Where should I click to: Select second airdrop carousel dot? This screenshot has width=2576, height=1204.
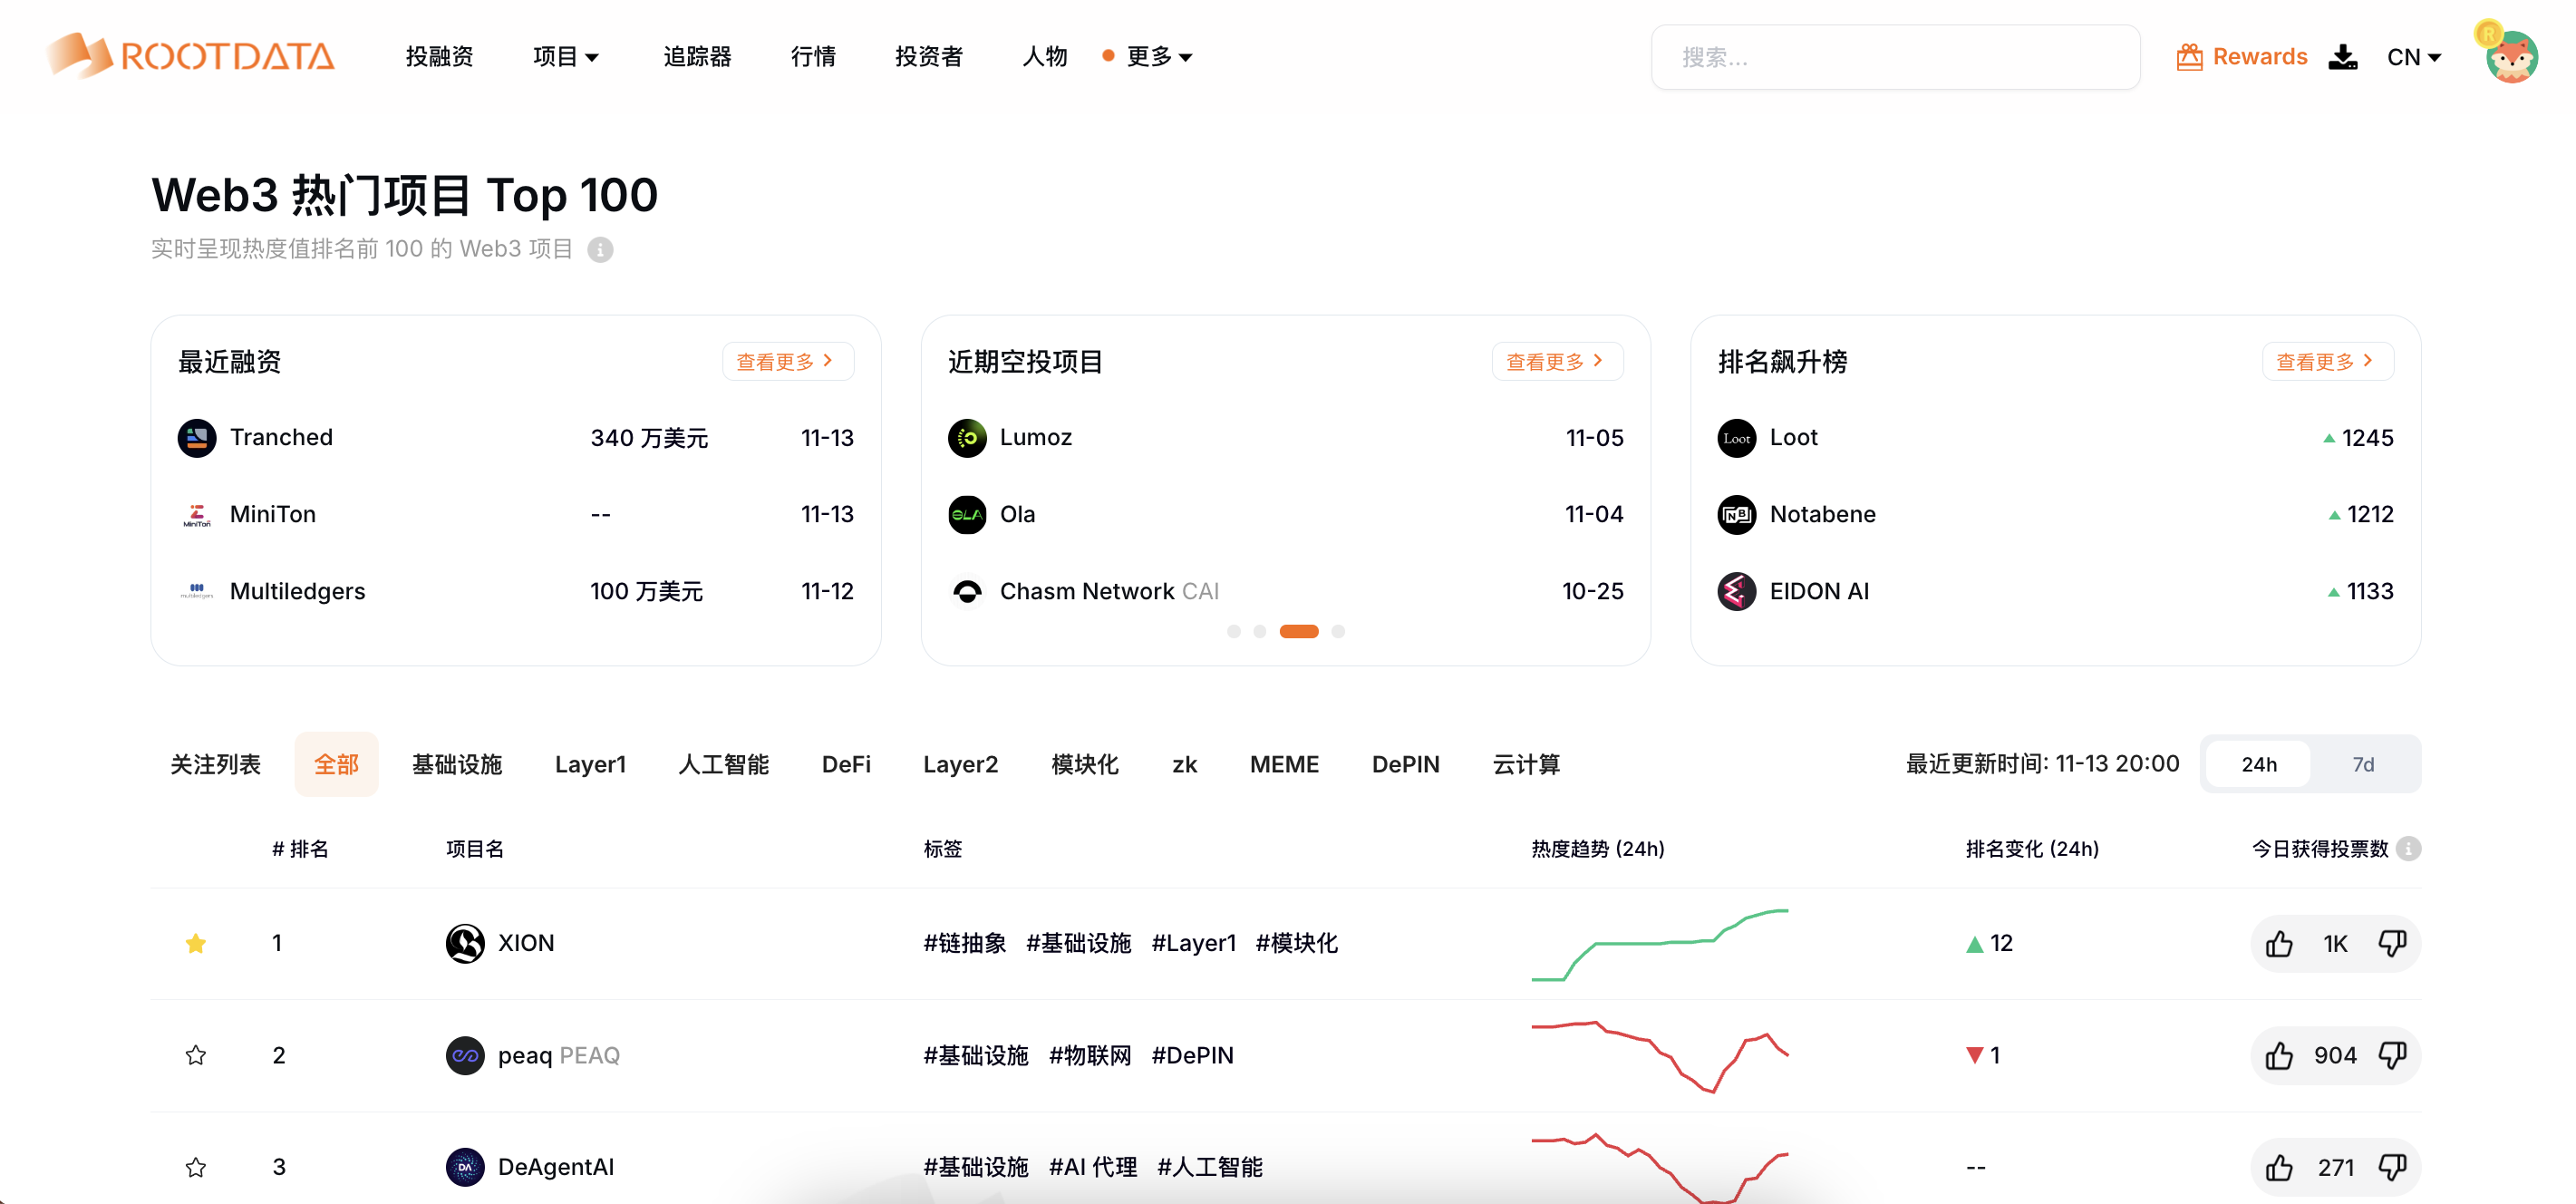pos(1260,631)
